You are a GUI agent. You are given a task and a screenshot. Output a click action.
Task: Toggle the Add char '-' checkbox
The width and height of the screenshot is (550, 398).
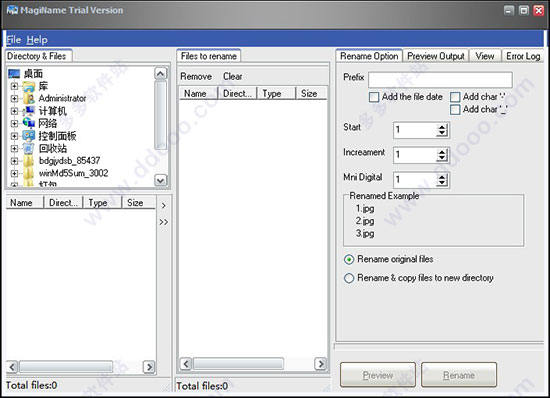coord(455,97)
